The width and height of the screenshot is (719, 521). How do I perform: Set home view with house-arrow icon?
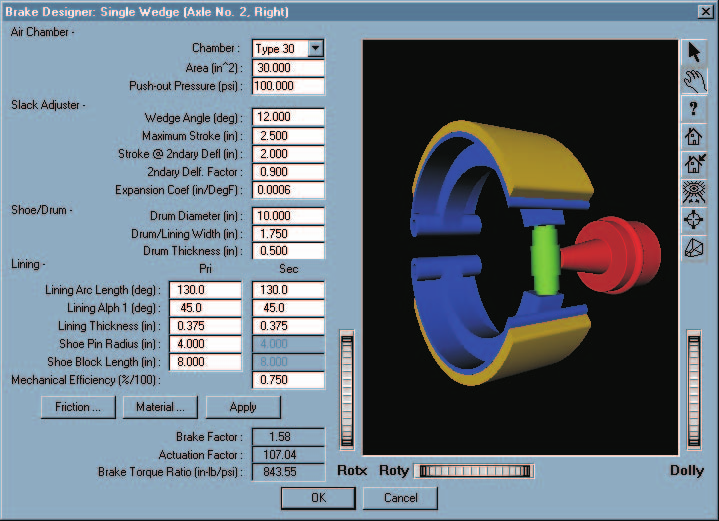pos(694,164)
